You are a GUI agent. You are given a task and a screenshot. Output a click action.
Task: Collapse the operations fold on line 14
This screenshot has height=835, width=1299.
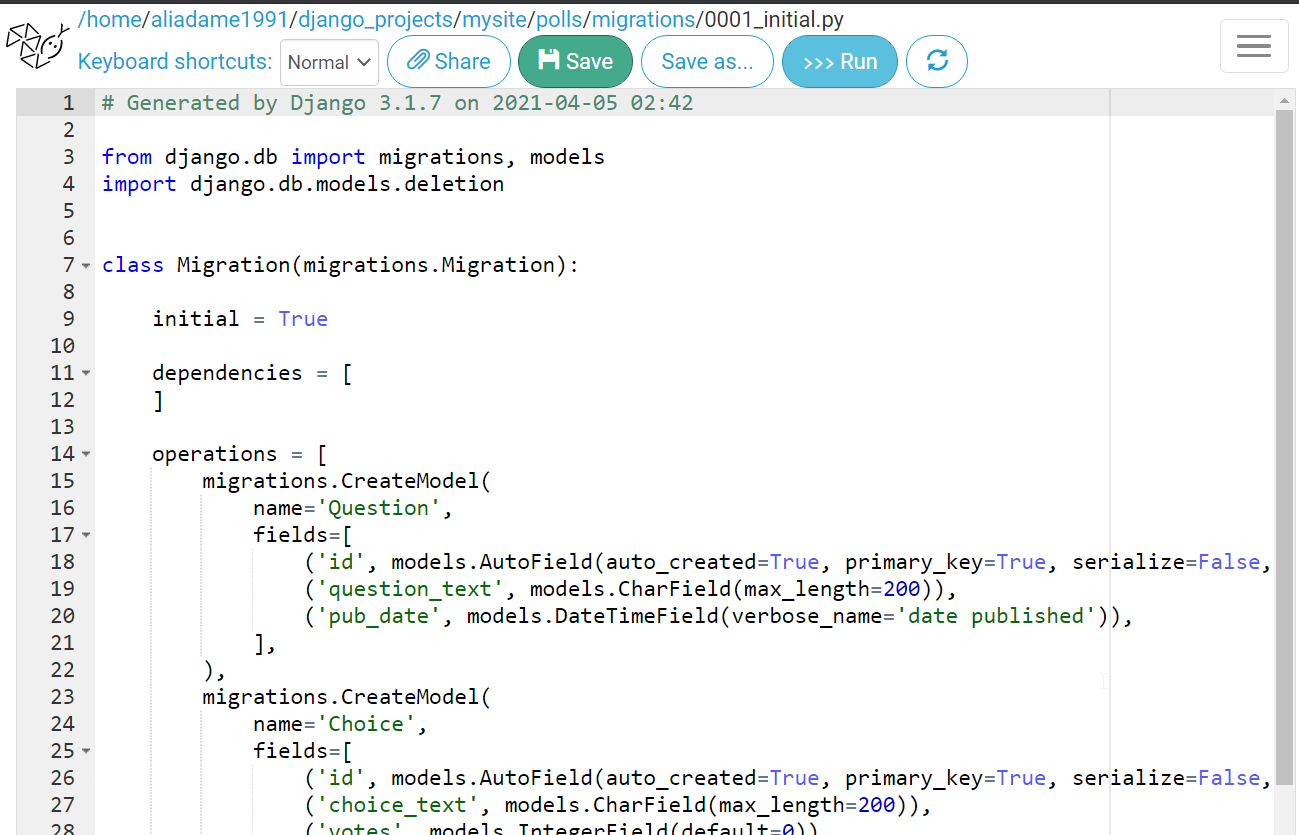(x=86, y=455)
